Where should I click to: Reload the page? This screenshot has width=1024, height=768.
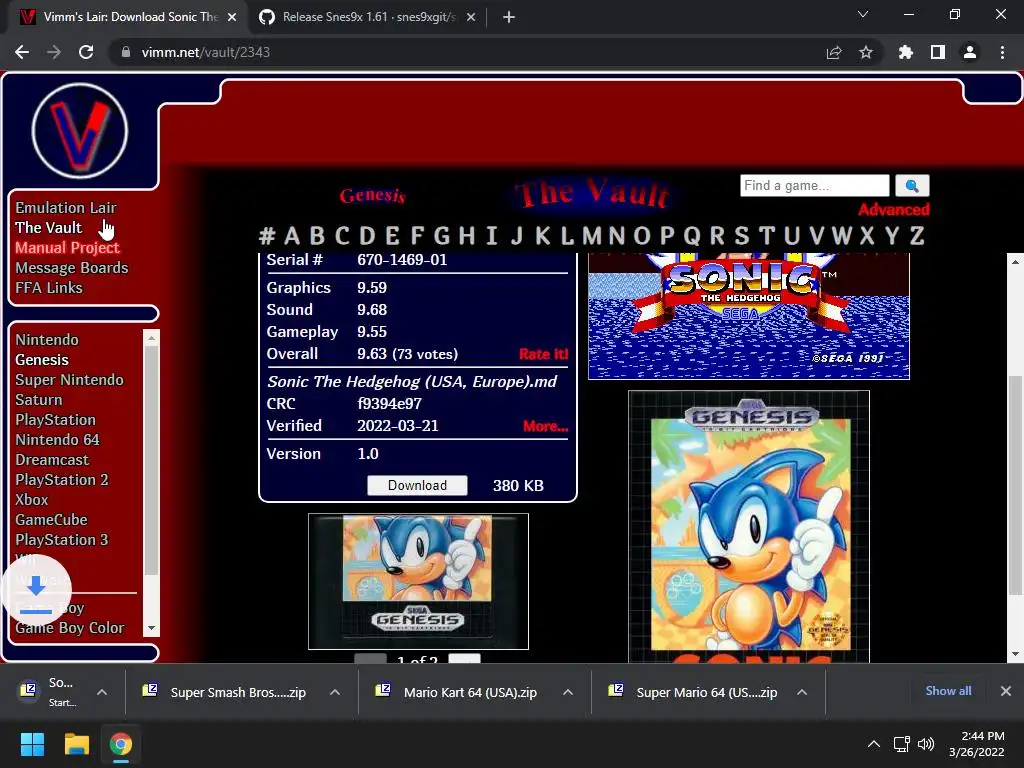click(x=86, y=52)
